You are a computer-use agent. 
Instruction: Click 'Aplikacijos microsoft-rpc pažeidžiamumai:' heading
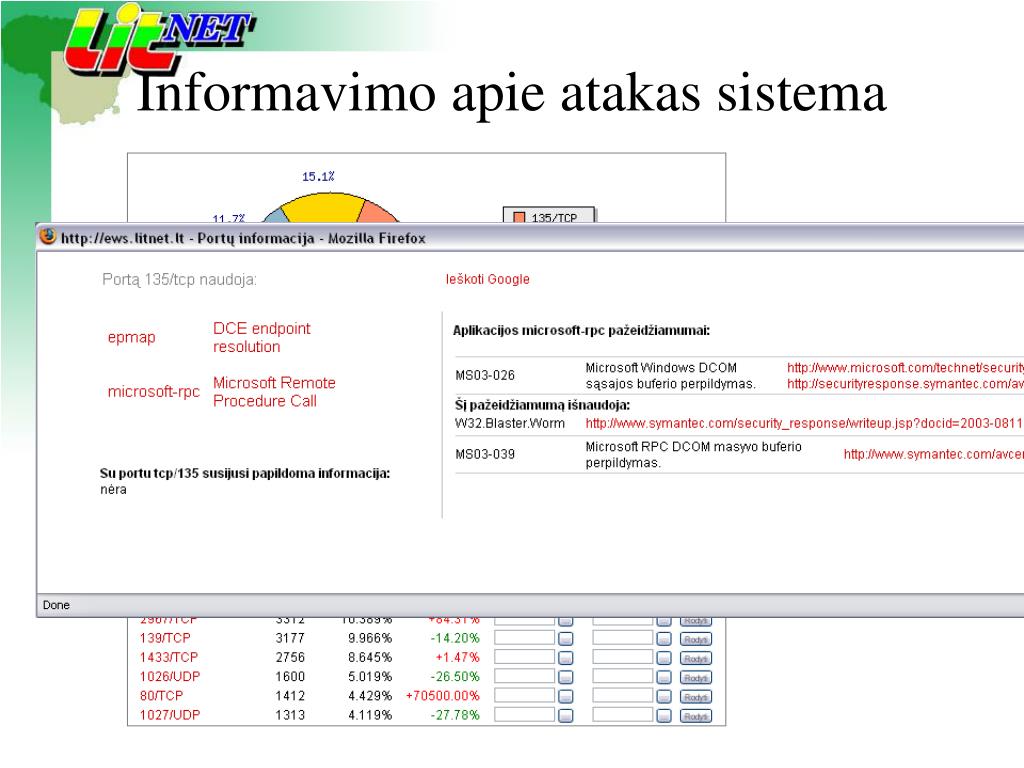(x=581, y=330)
